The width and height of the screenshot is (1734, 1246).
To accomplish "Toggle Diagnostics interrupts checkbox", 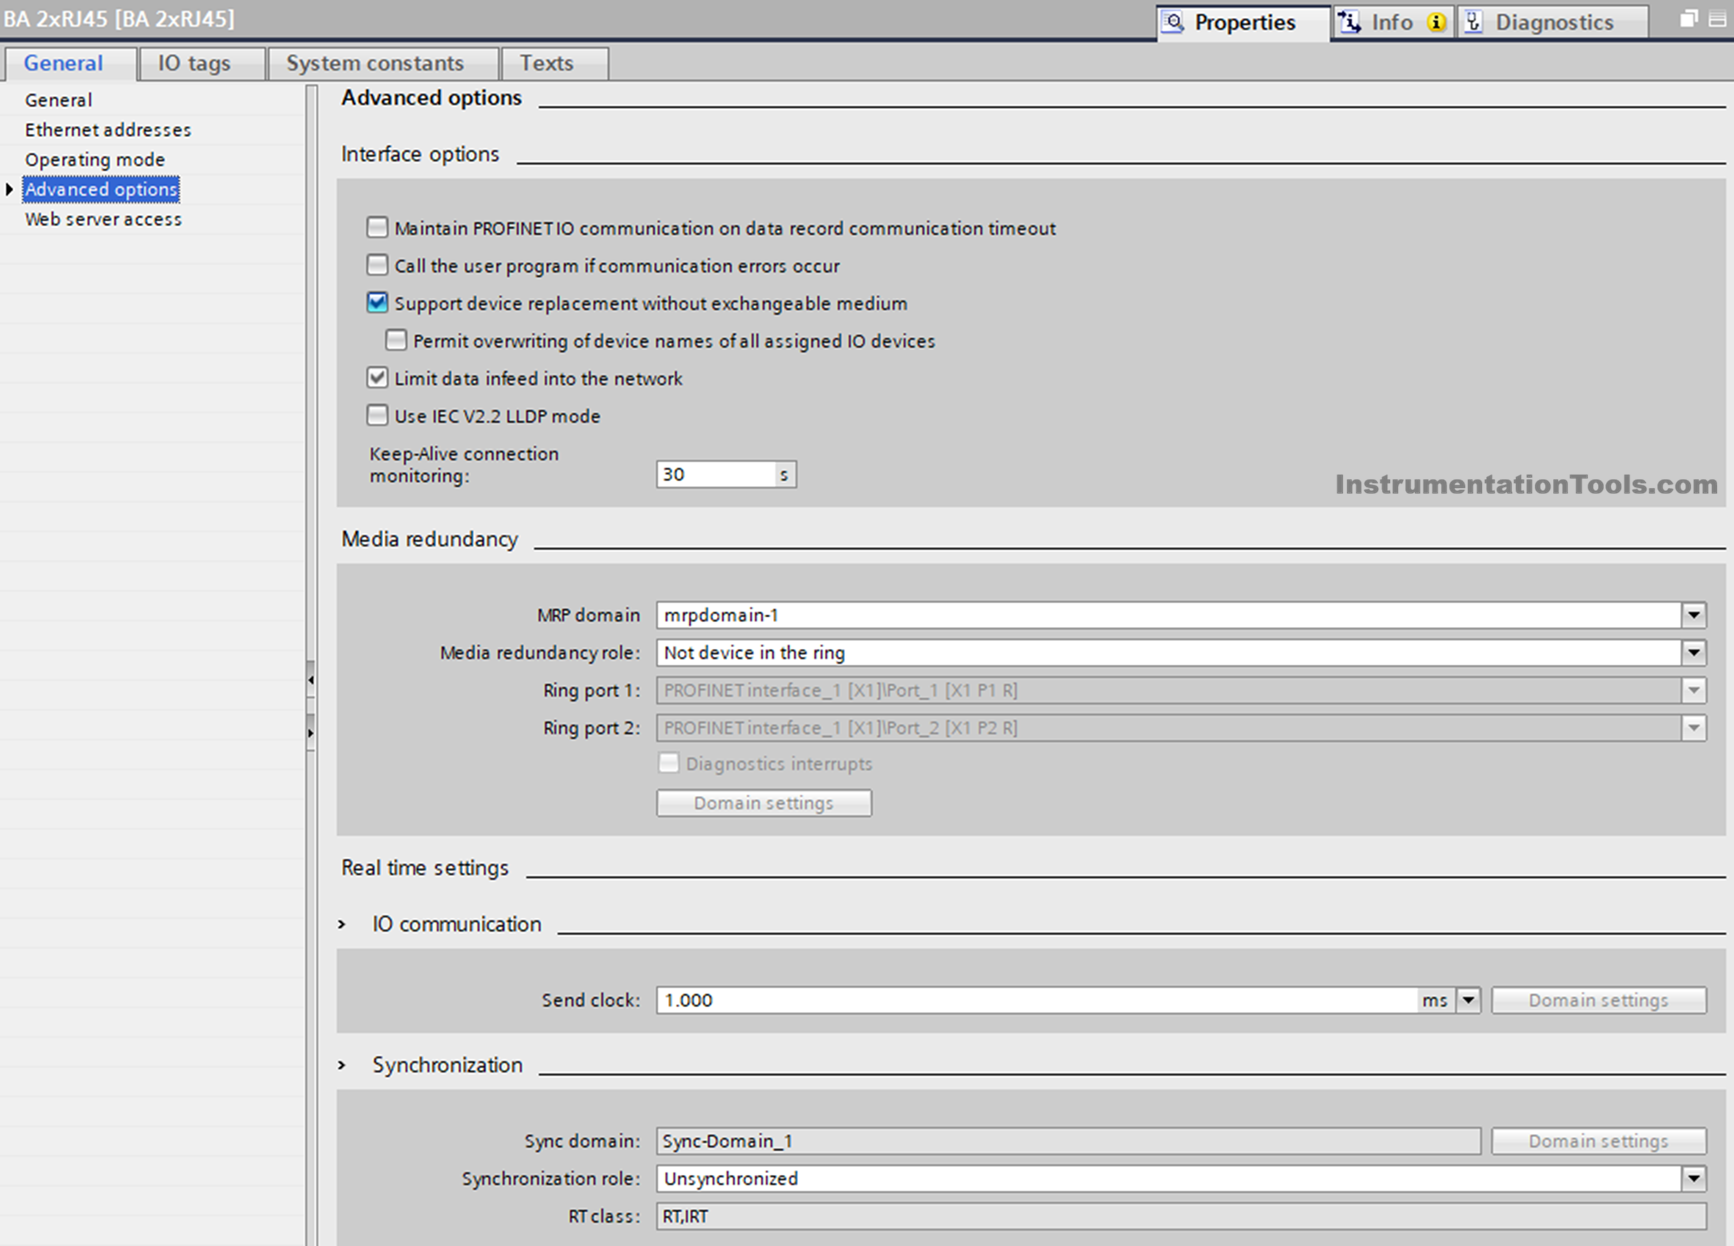I will pos(668,763).
